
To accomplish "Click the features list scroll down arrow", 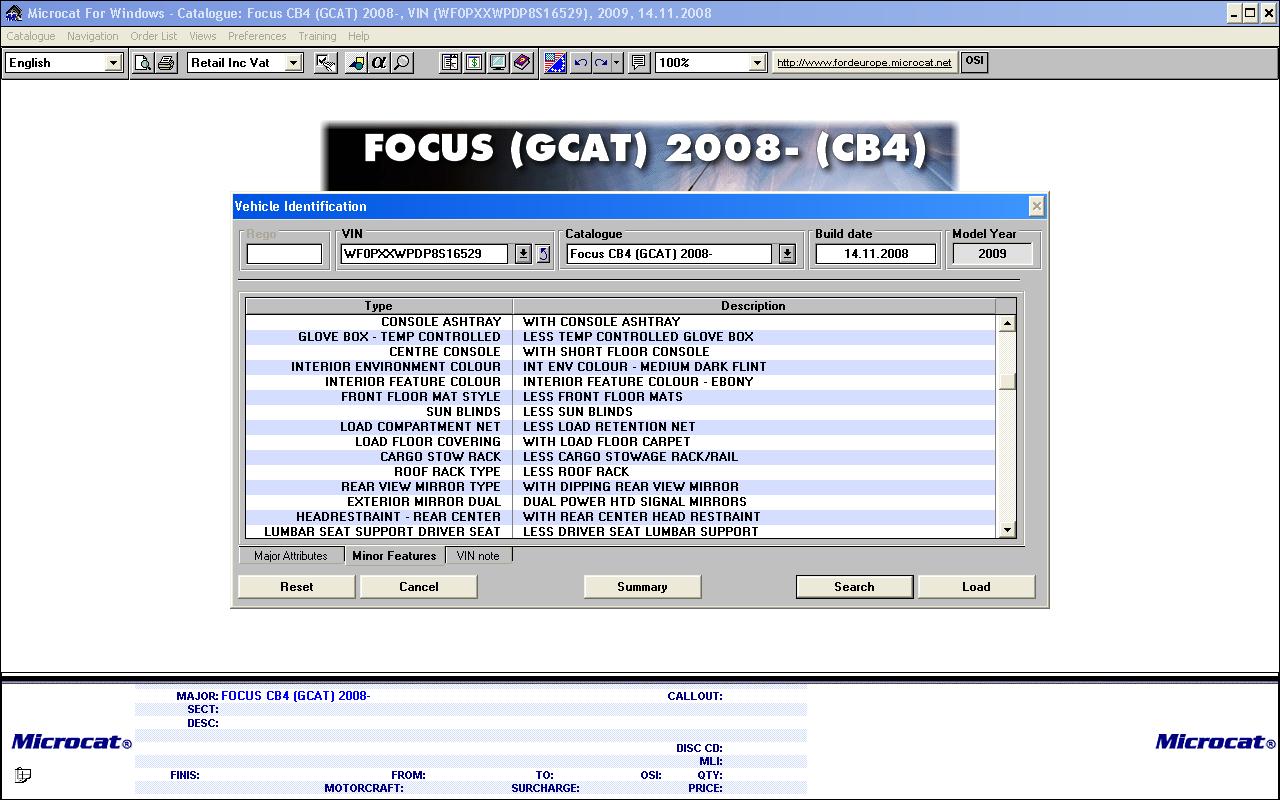I will (x=1007, y=530).
